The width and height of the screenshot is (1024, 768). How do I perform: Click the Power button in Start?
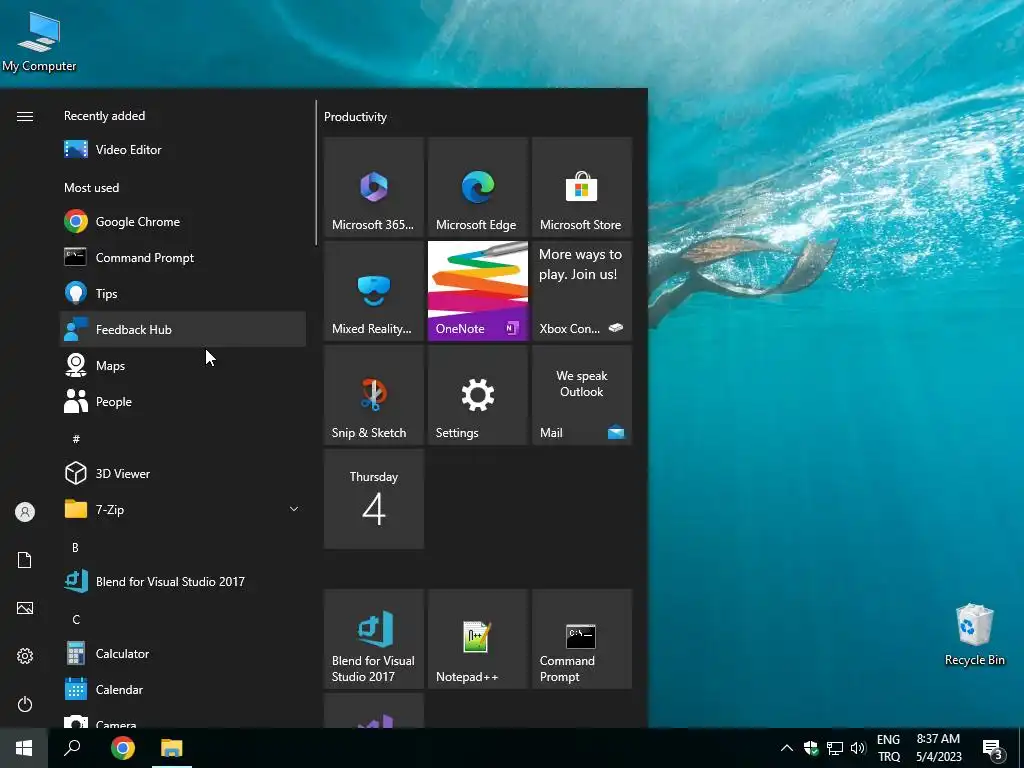coord(25,704)
